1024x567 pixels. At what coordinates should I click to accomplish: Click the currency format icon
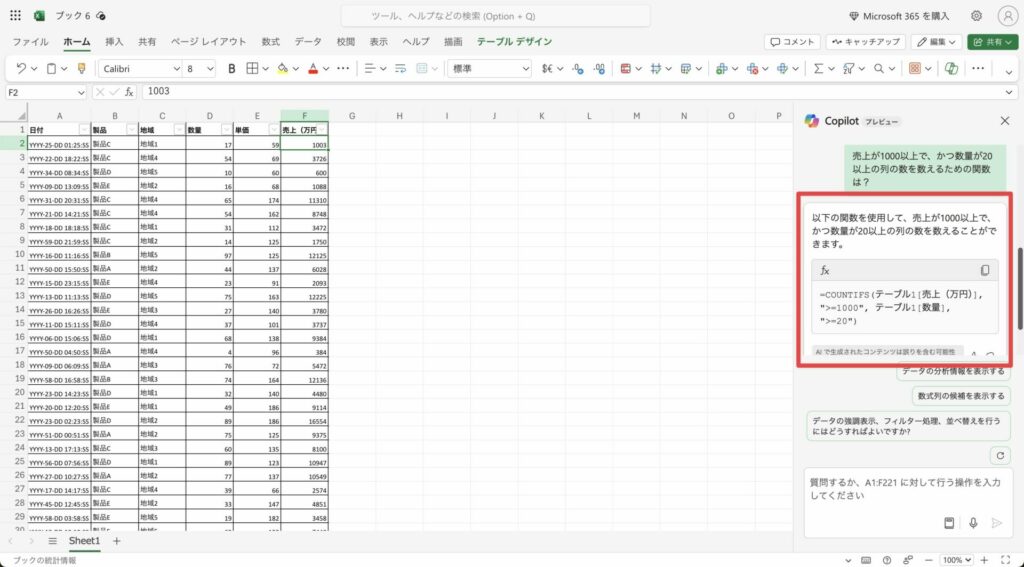pyautogui.click(x=547, y=69)
